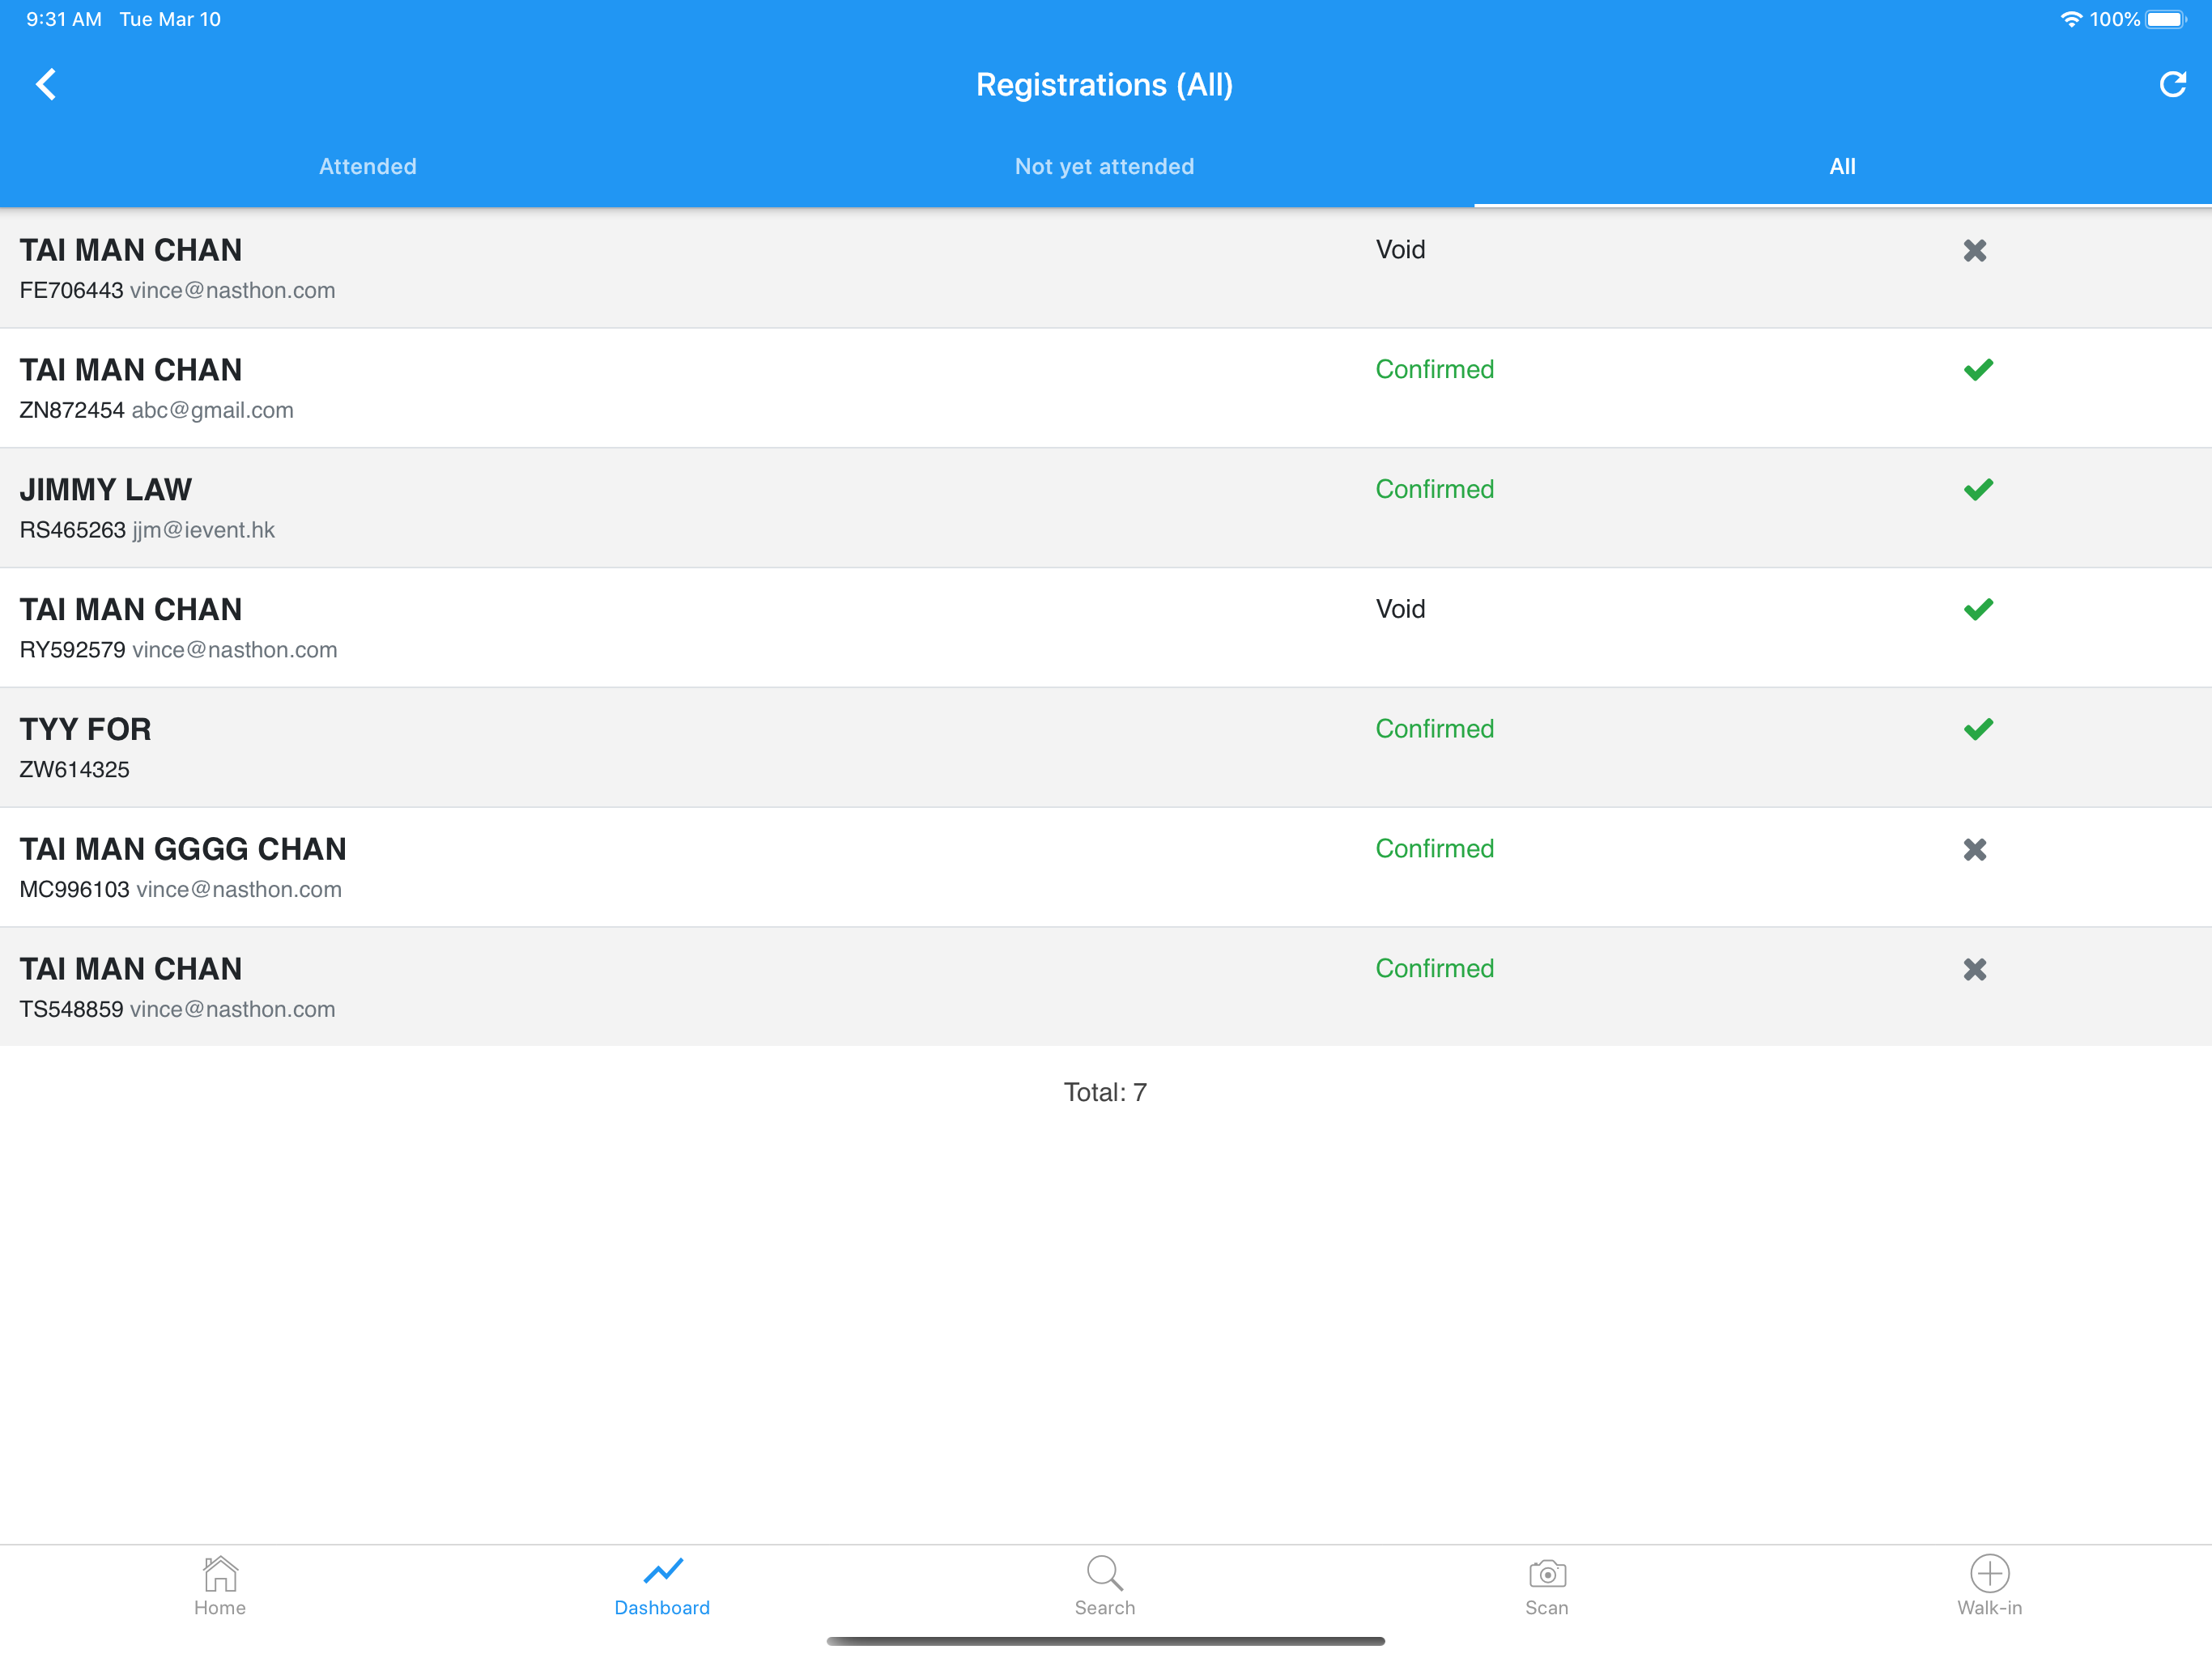Open the Dashboard tab in bottom bar
The width and height of the screenshot is (2212, 1658).
(662, 1586)
